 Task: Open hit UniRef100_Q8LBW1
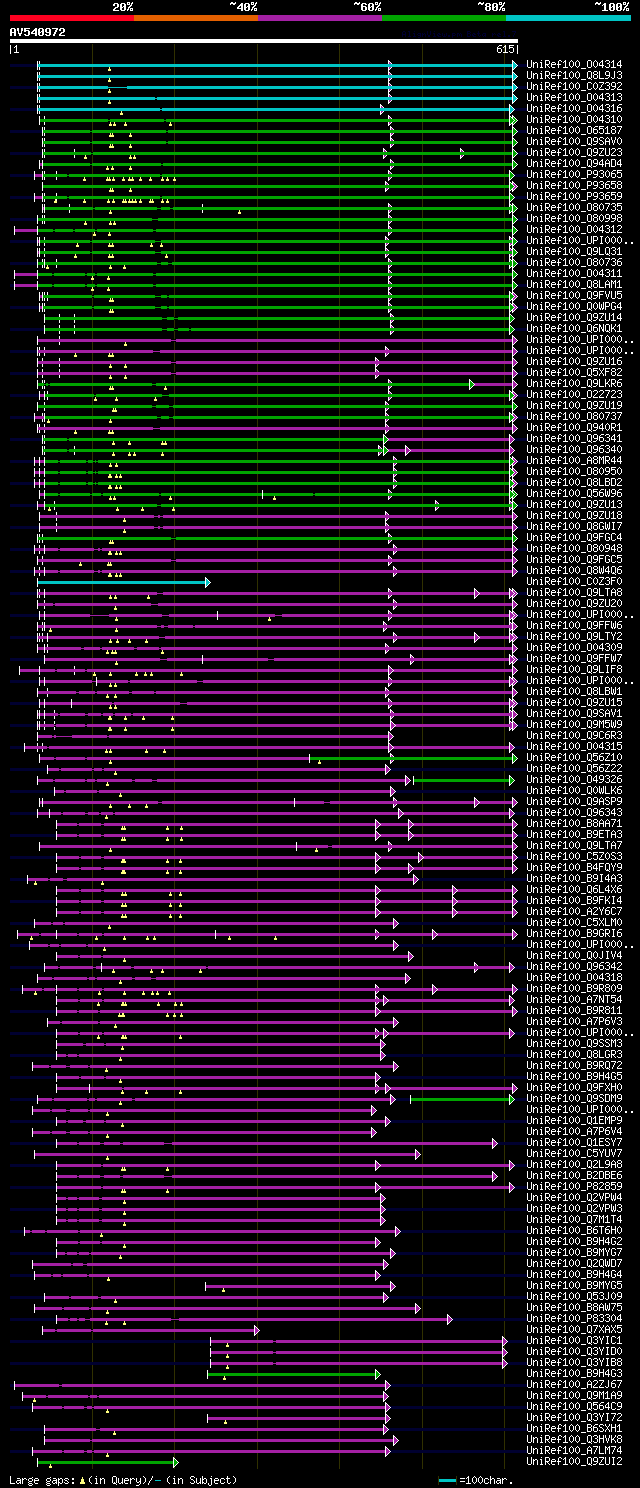pos(574,692)
